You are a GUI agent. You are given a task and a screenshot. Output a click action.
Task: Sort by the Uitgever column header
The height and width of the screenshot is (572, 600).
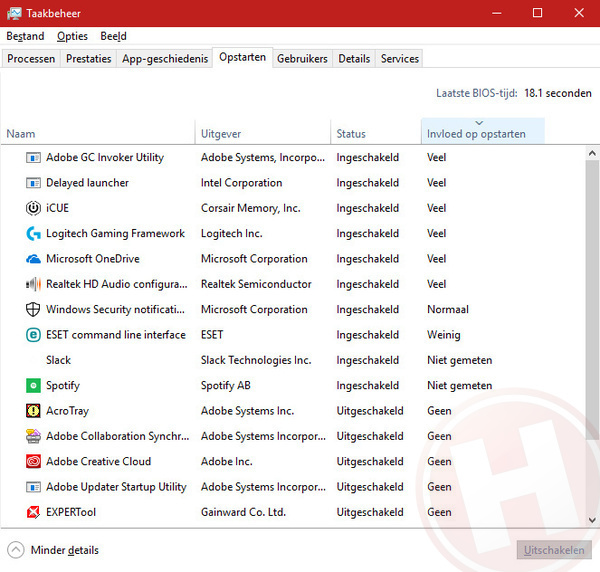262,134
